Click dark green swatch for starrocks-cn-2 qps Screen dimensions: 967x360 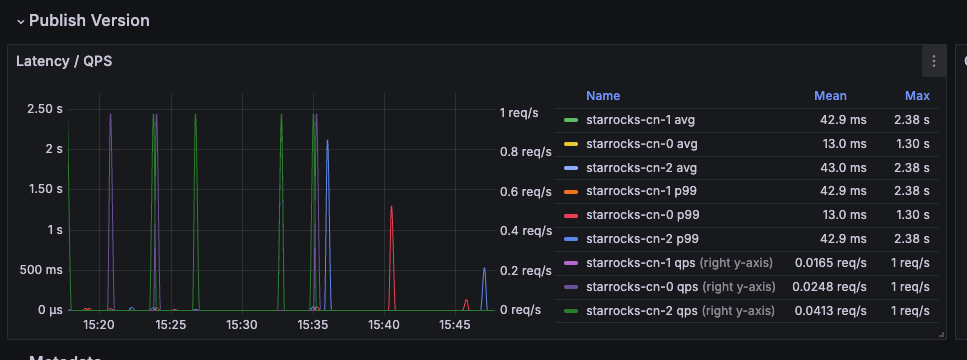point(571,310)
